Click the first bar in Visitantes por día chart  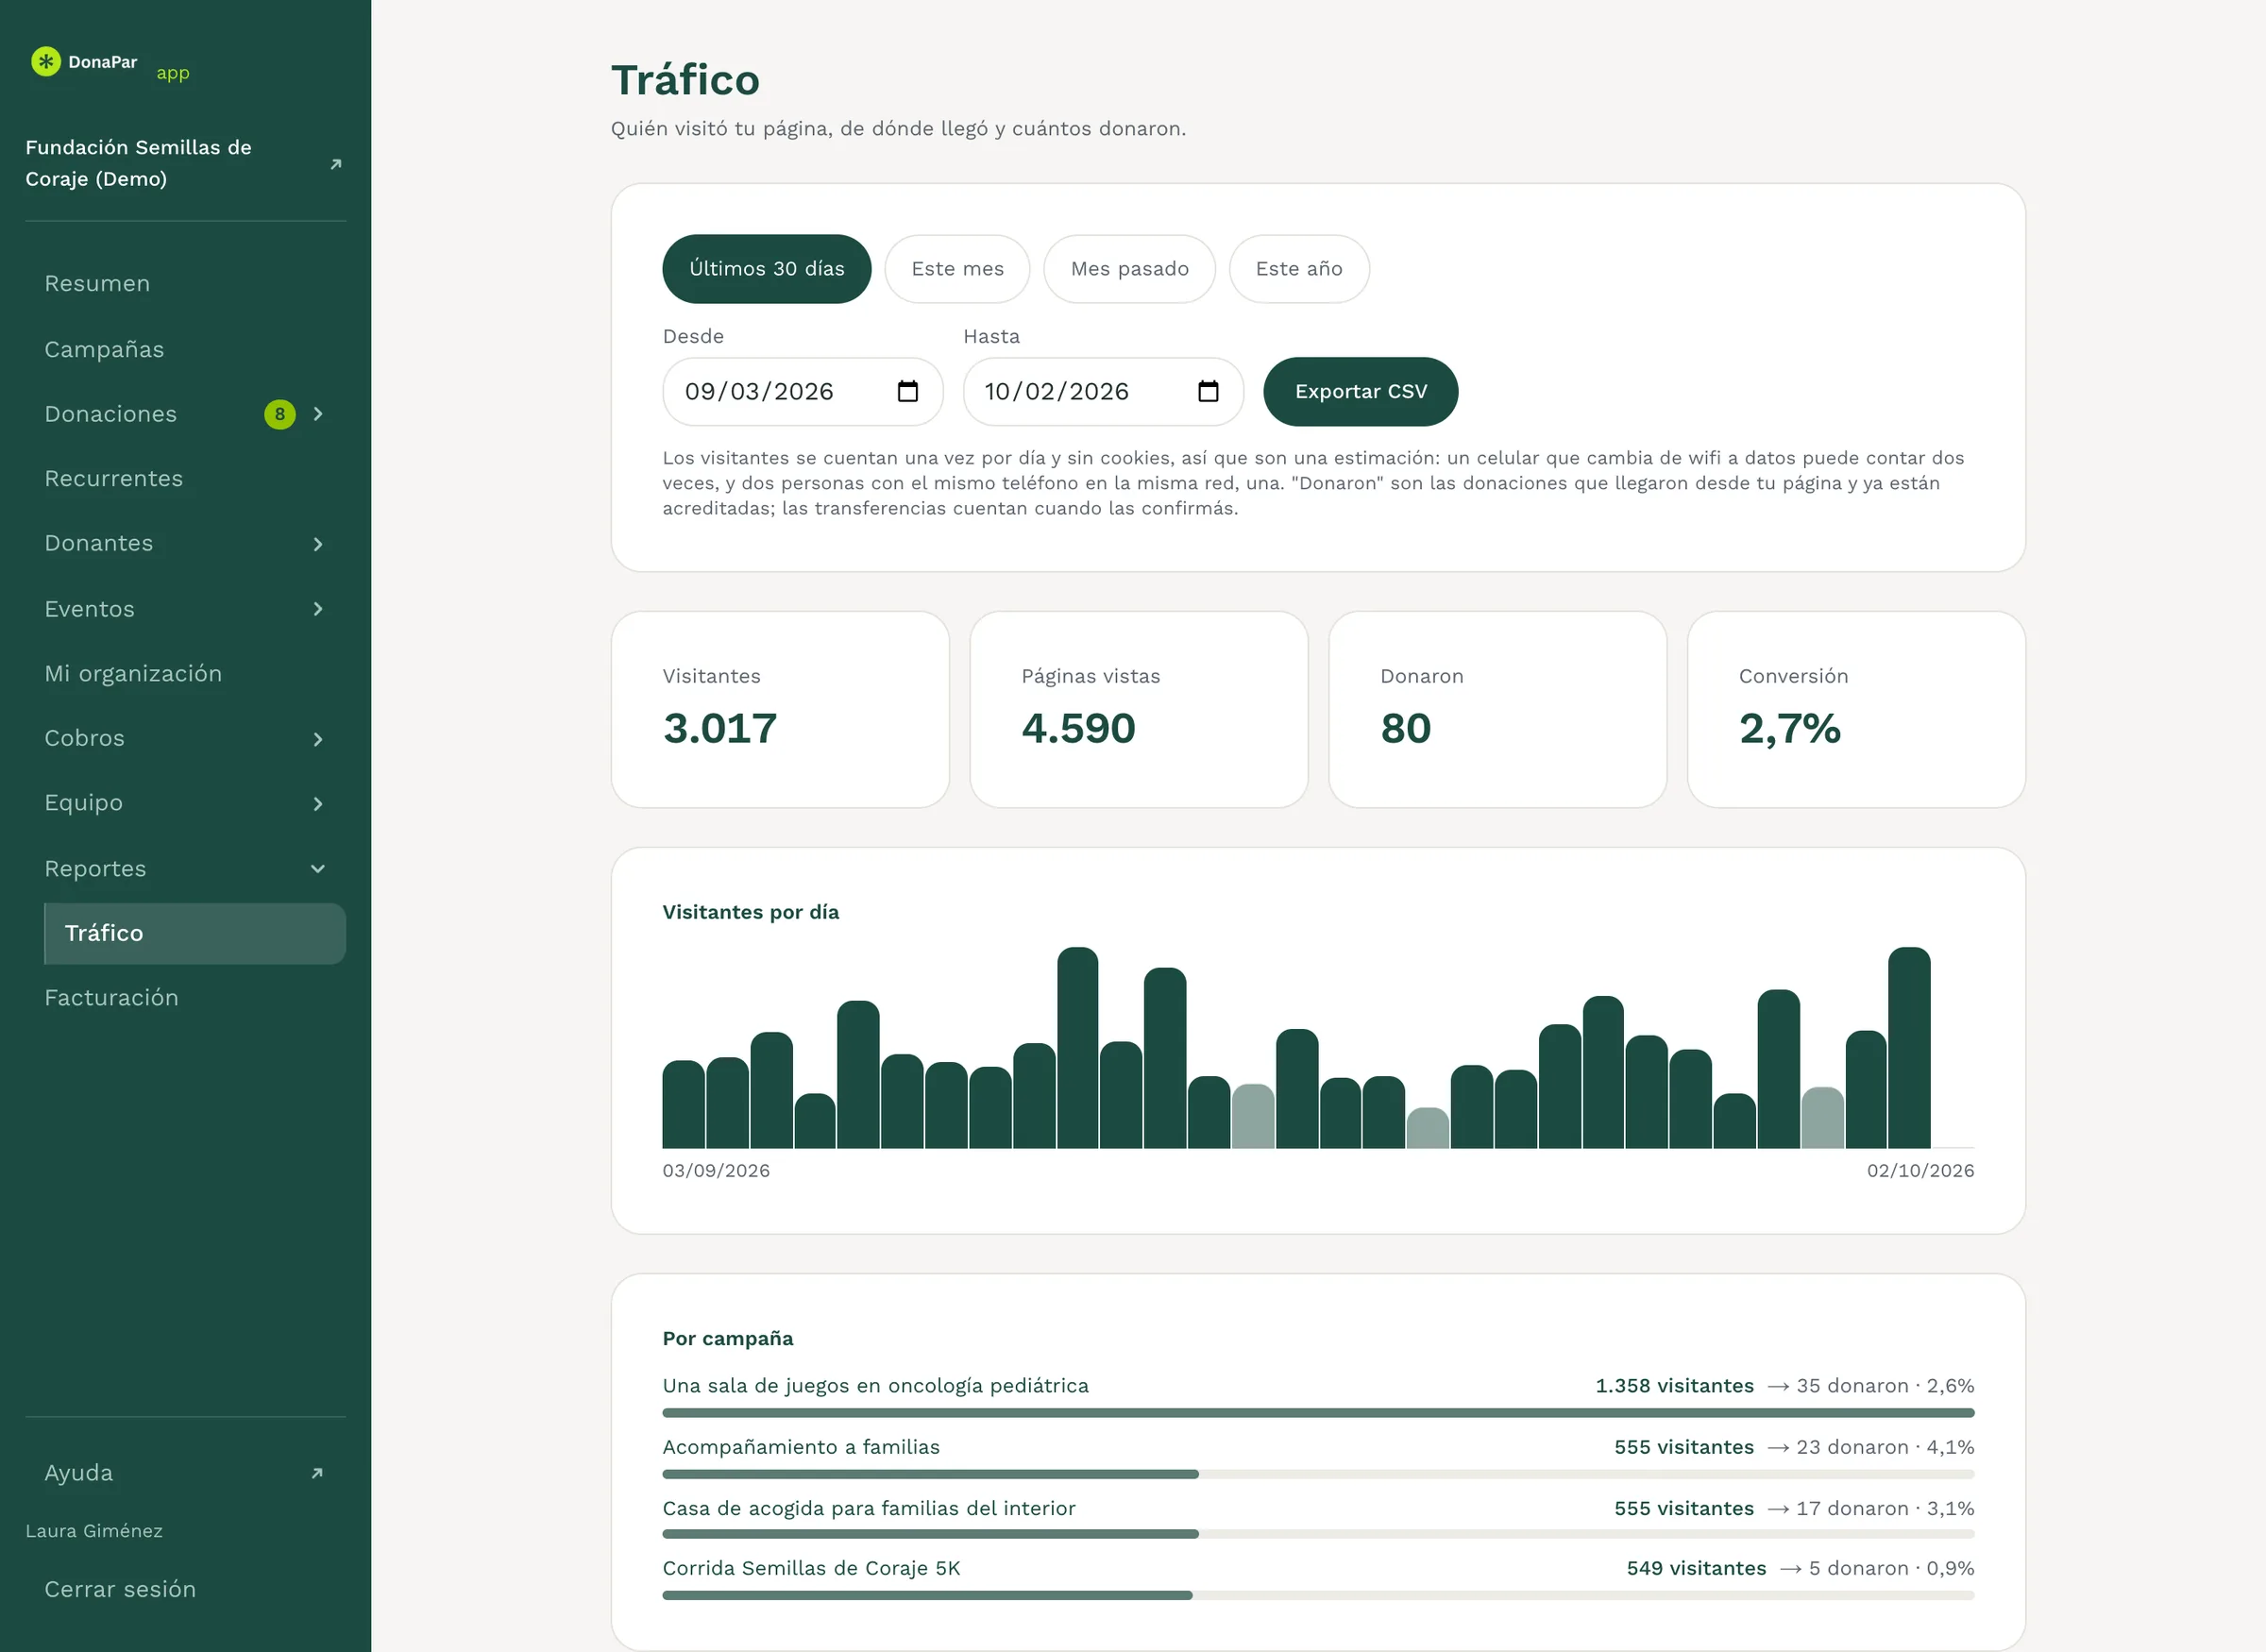point(683,1104)
